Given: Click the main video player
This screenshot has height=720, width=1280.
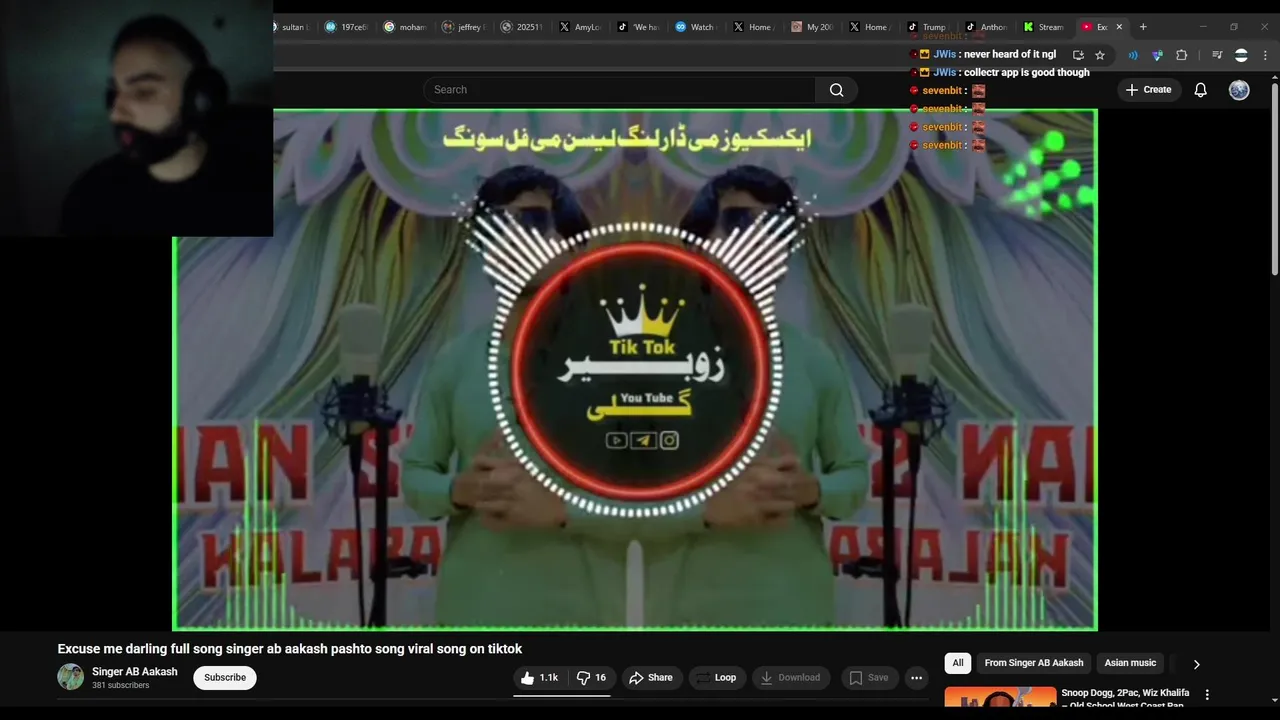Looking at the screenshot, I should 635,370.
